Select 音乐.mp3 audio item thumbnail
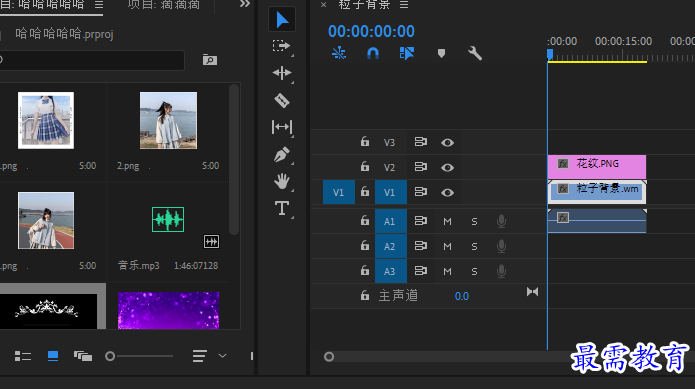The image size is (695, 389). point(168,219)
